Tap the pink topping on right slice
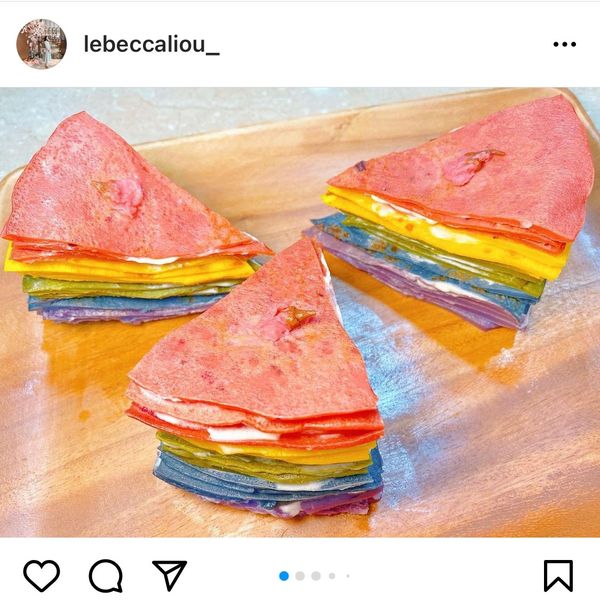600x600 pixels. pyautogui.click(x=471, y=164)
